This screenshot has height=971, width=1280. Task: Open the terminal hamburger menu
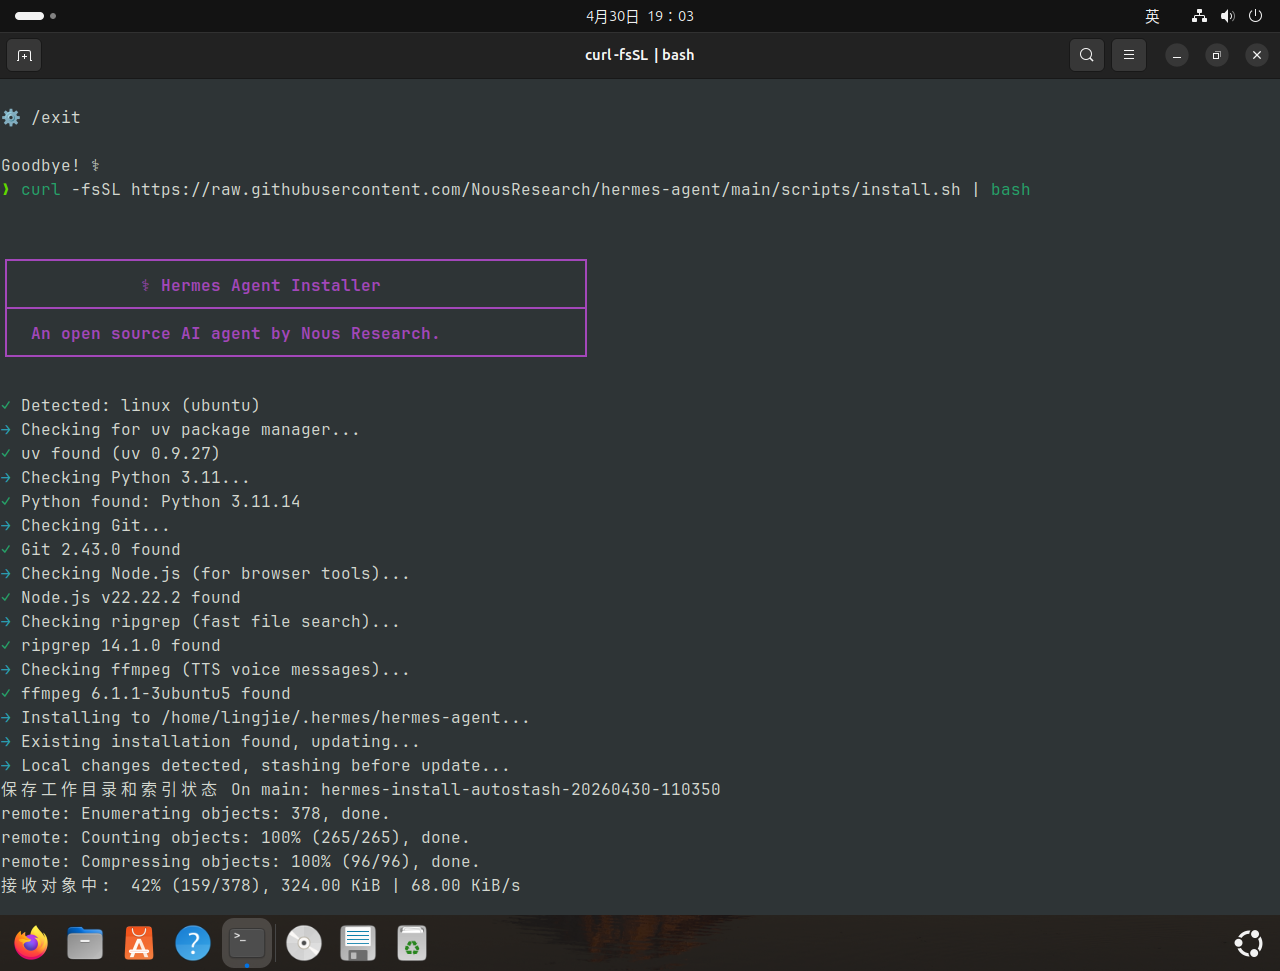pos(1129,55)
